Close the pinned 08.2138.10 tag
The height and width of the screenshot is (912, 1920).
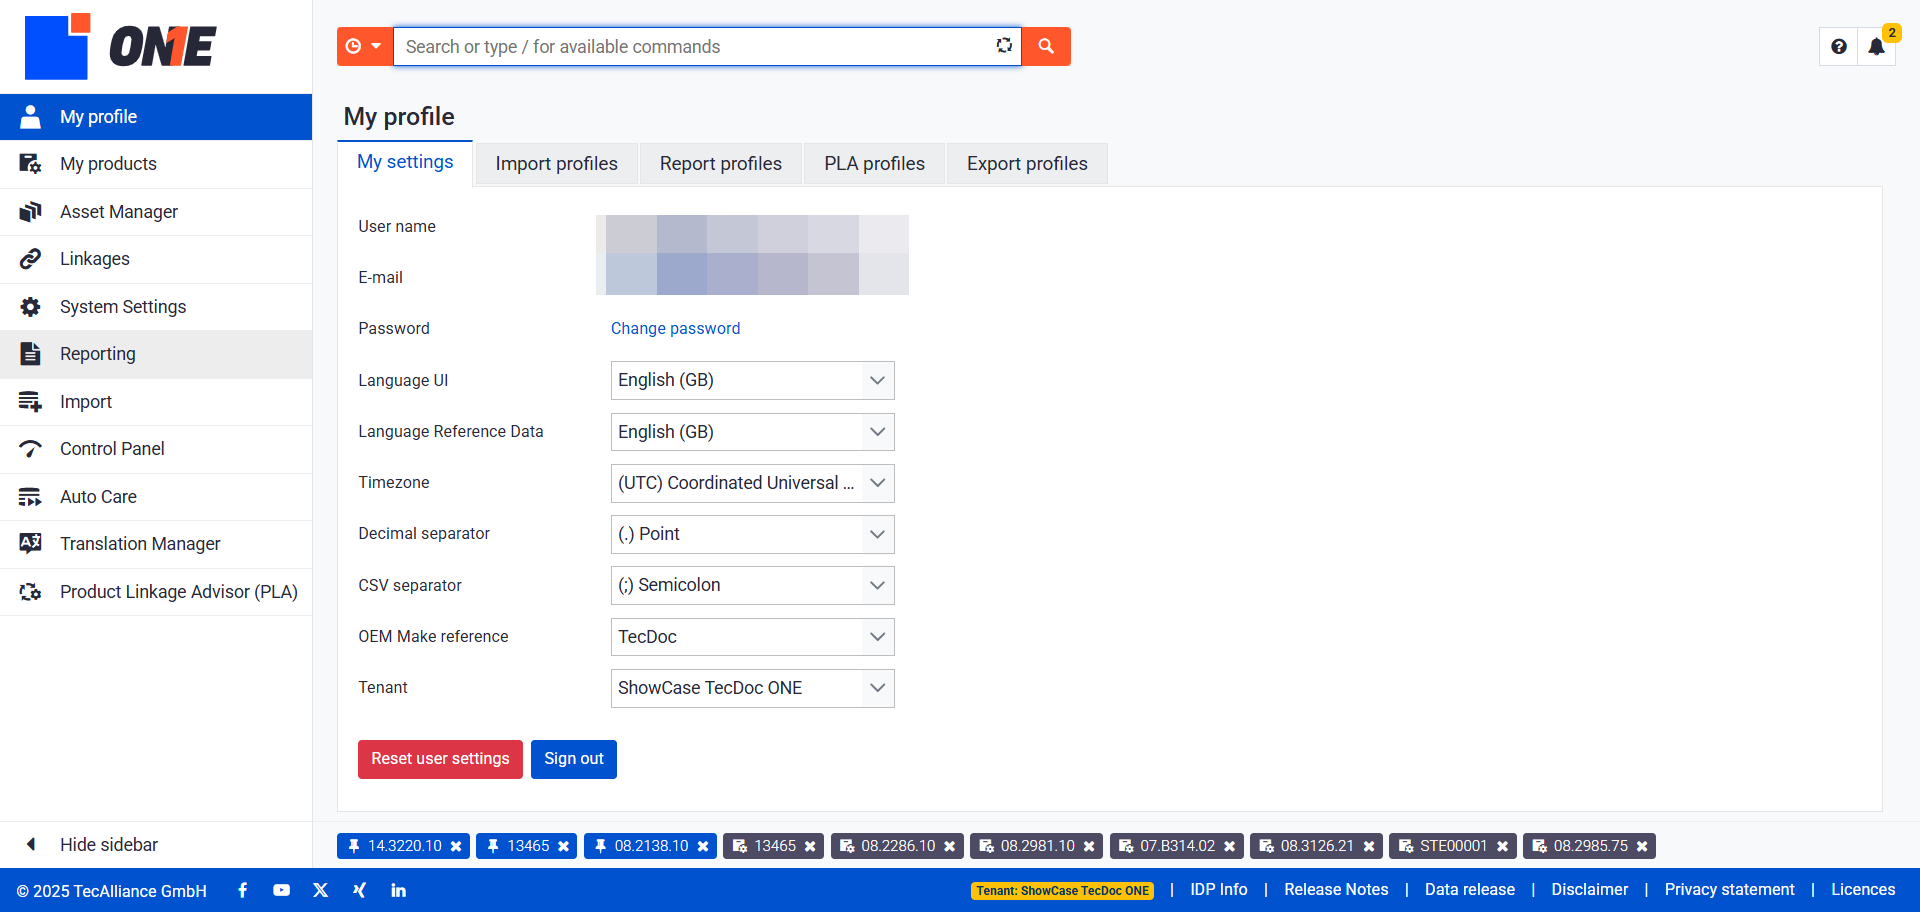[x=703, y=846]
